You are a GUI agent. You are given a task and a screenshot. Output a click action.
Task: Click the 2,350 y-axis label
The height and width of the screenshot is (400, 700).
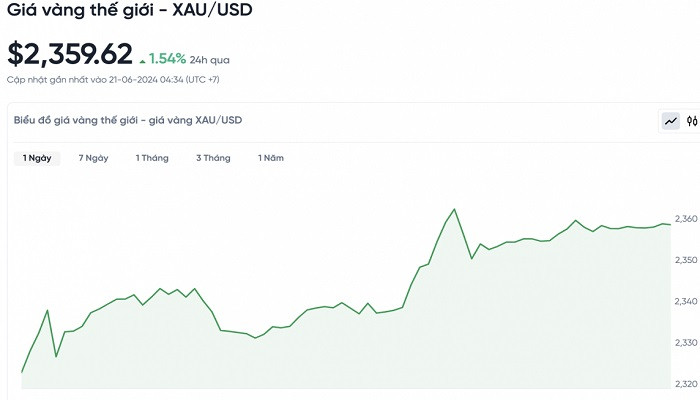coord(686,260)
